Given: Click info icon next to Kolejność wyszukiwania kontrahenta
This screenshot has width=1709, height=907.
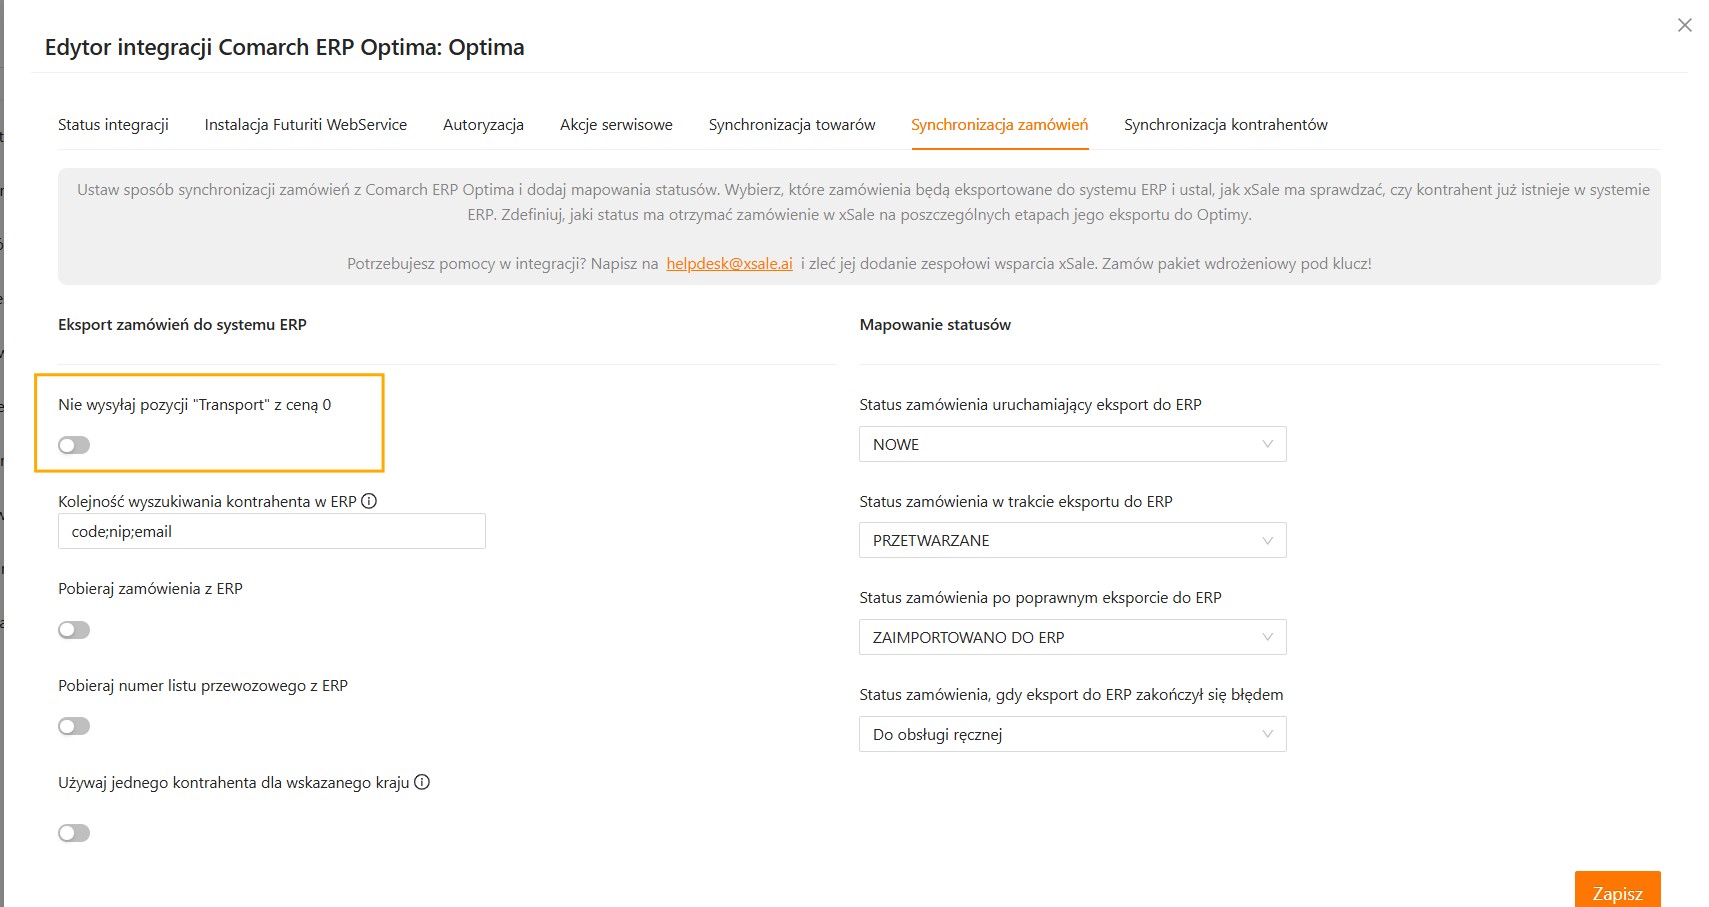Looking at the screenshot, I should (x=369, y=501).
